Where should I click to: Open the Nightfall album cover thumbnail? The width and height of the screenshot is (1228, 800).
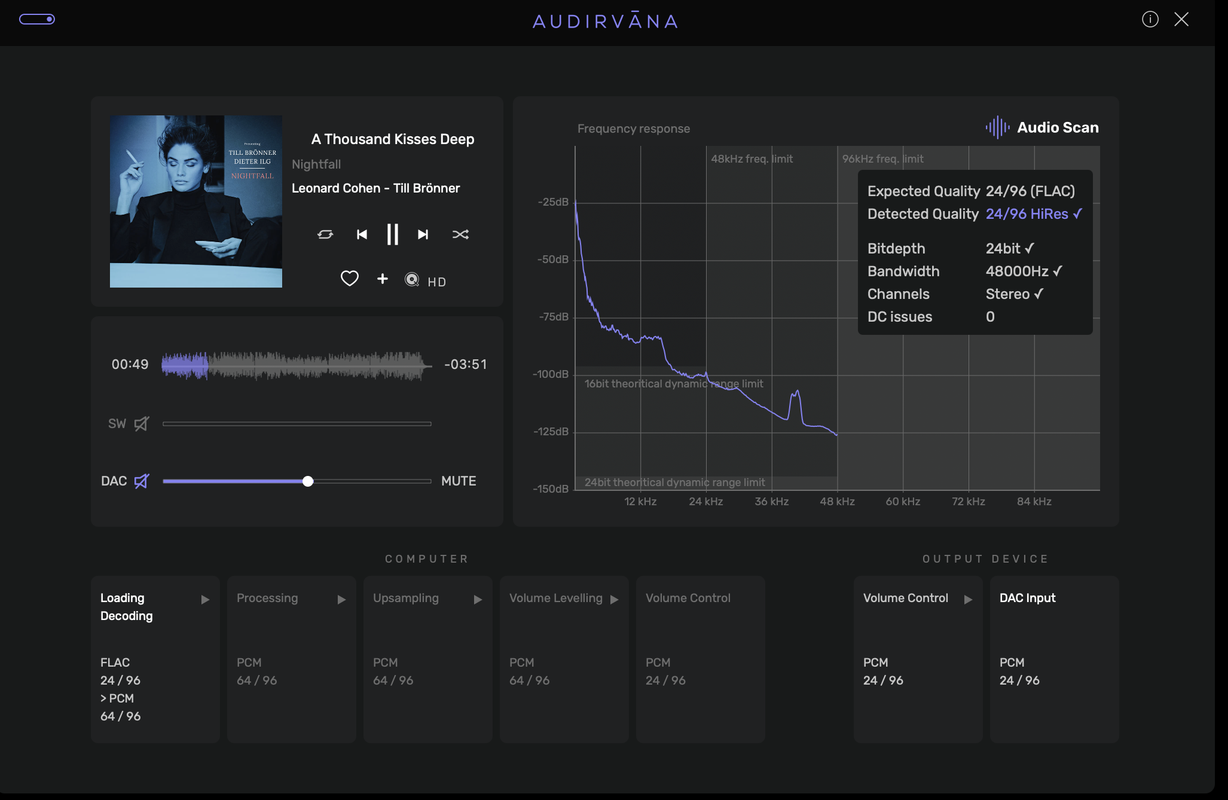(x=196, y=201)
